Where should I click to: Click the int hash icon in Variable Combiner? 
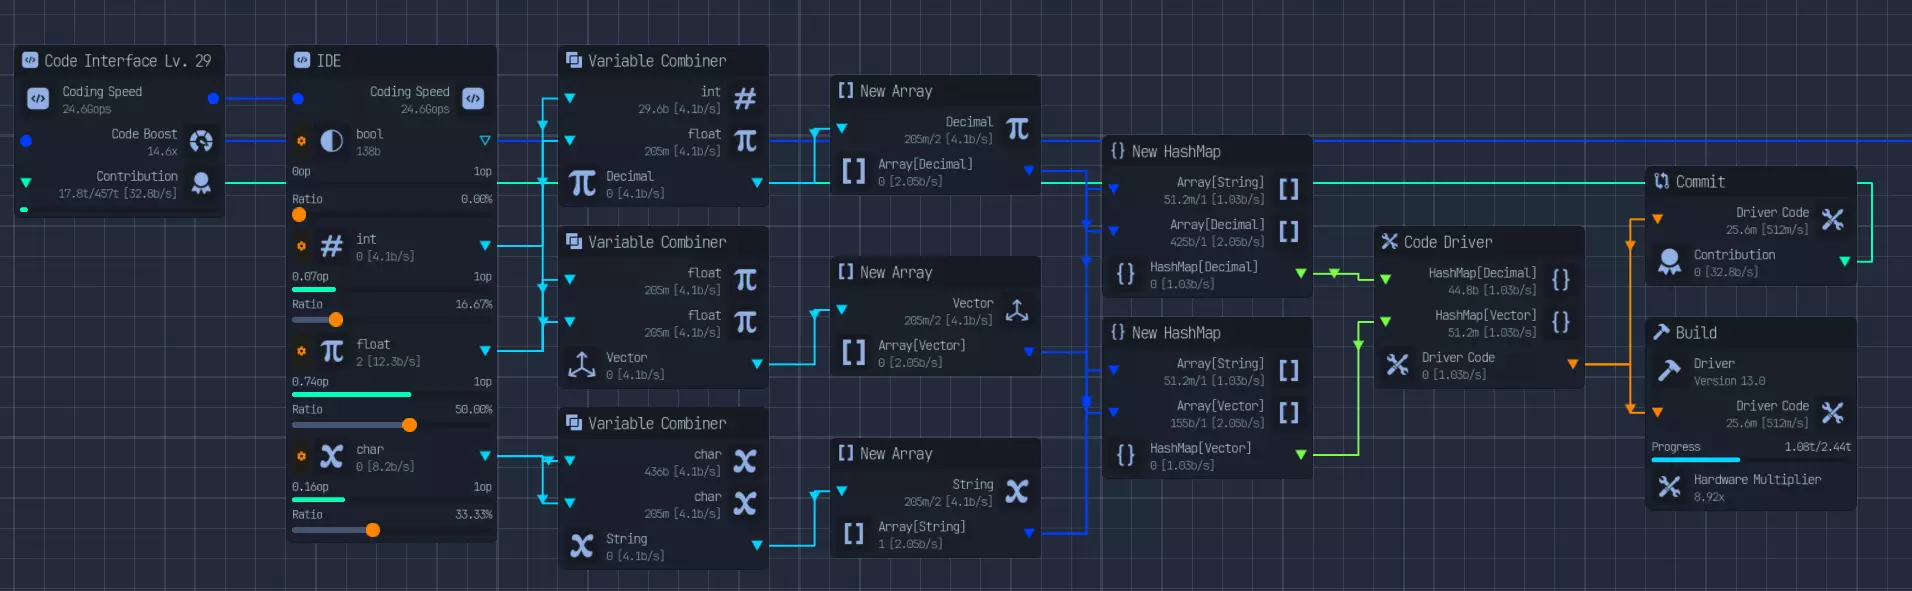(x=745, y=98)
